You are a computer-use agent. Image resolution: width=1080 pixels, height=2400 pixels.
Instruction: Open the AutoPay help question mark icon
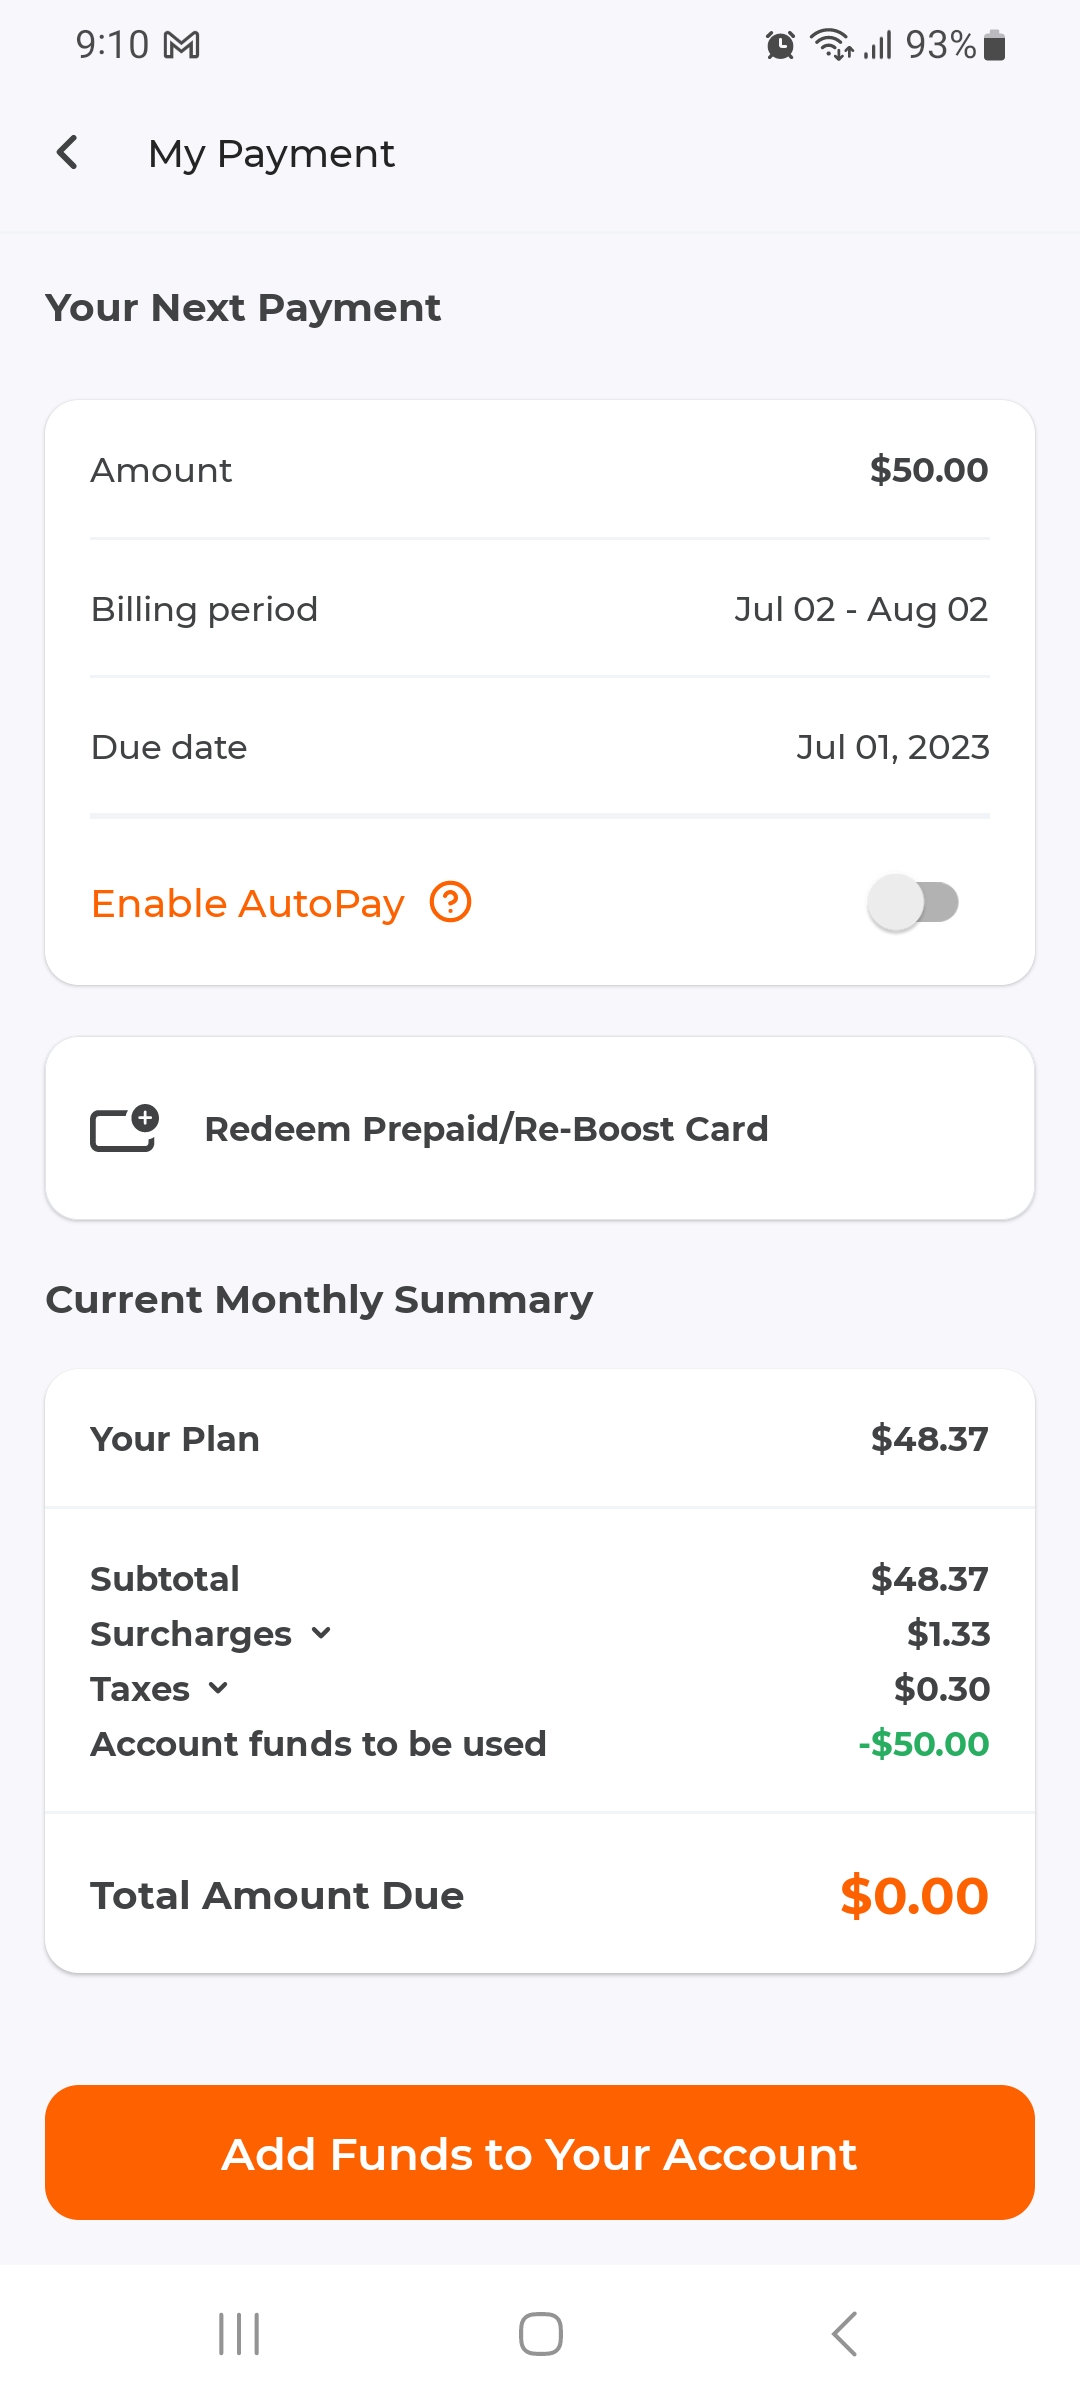pos(450,902)
